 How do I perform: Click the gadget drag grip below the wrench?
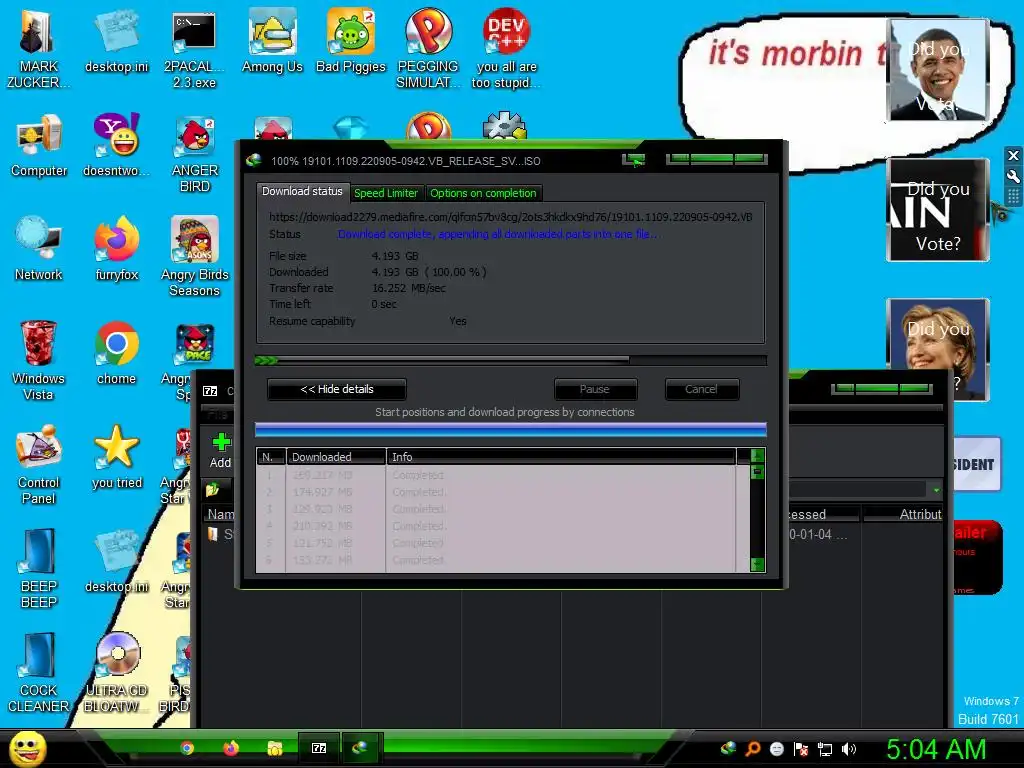1013,196
